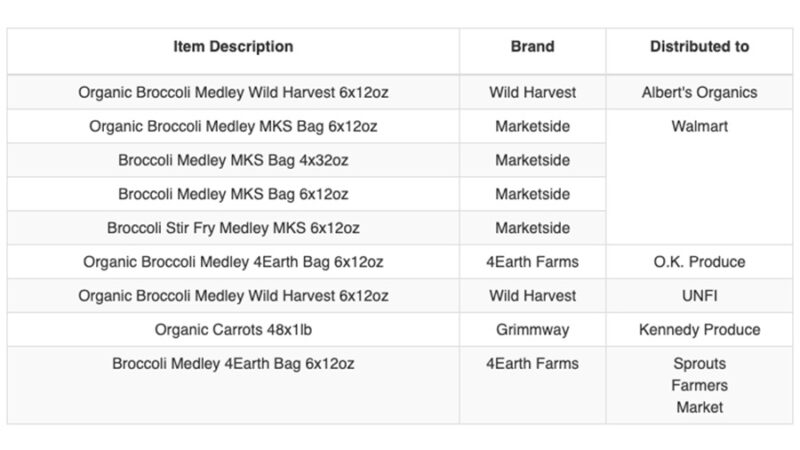
Task: Select Marketside brand beside Stir Fry Medley
Action: [x=532, y=228]
